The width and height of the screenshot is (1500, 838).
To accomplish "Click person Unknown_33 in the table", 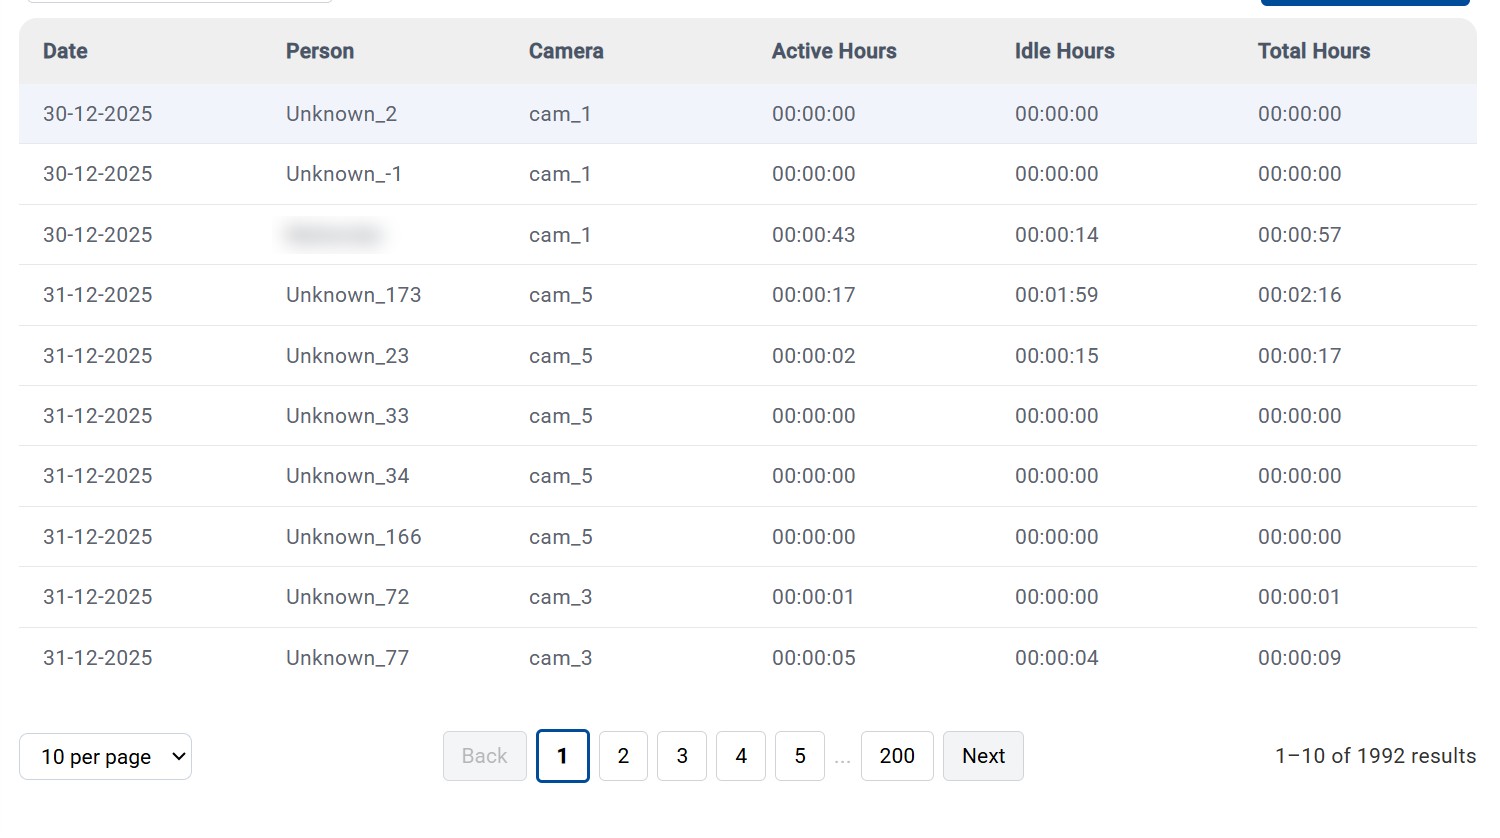I will click(347, 416).
